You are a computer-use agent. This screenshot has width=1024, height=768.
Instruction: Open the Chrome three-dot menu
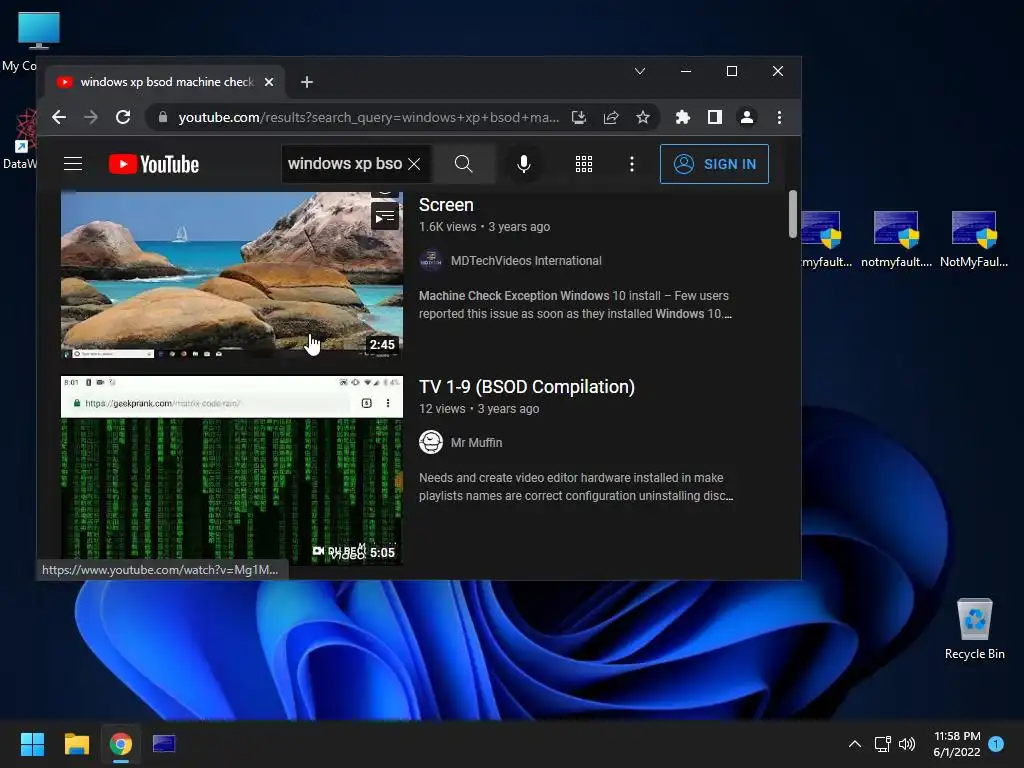pyautogui.click(x=779, y=117)
